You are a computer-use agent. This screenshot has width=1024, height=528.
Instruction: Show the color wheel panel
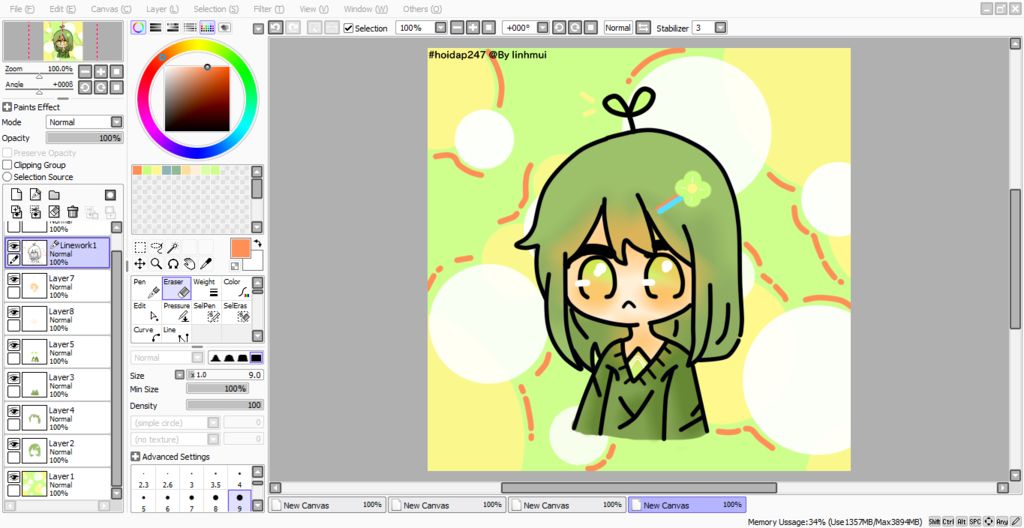point(138,27)
